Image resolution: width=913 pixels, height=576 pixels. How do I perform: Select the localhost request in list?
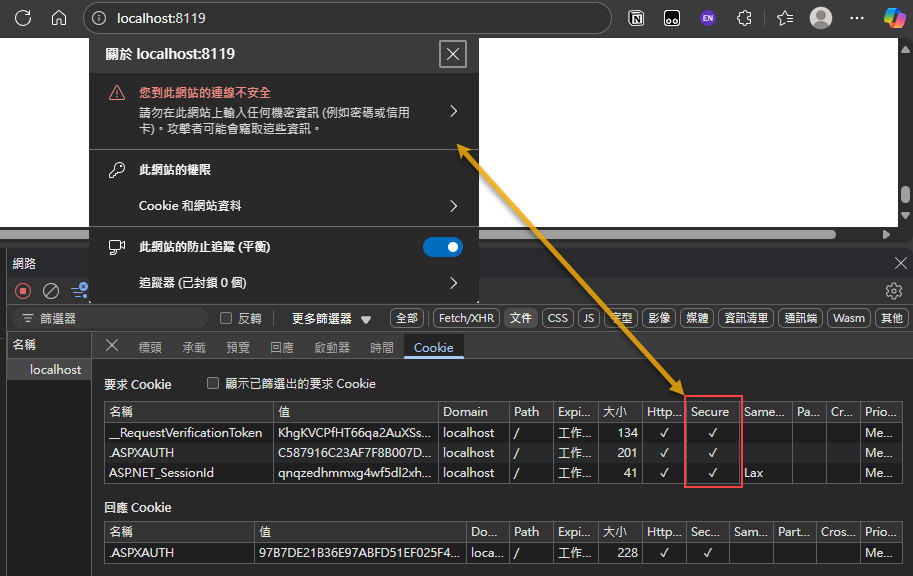[x=55, y=369]
